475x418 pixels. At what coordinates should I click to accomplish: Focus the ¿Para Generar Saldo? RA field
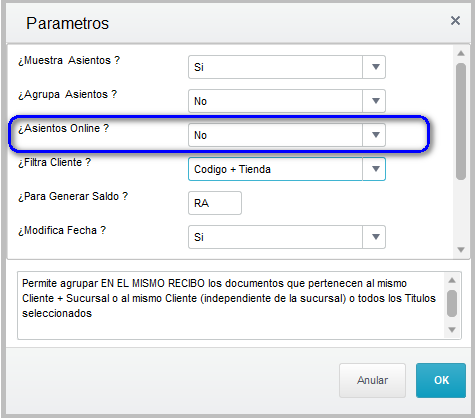coord(215,203)
